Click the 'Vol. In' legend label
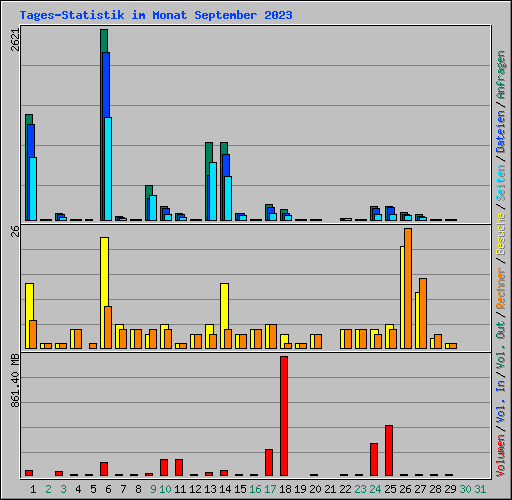The width and height of the screenshot is (512, 500). (x=500, y=401)
